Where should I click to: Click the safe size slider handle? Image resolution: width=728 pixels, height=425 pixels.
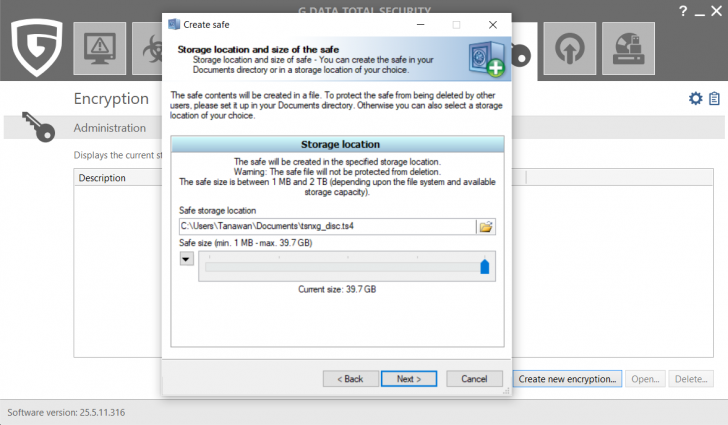tap(484, 267)
